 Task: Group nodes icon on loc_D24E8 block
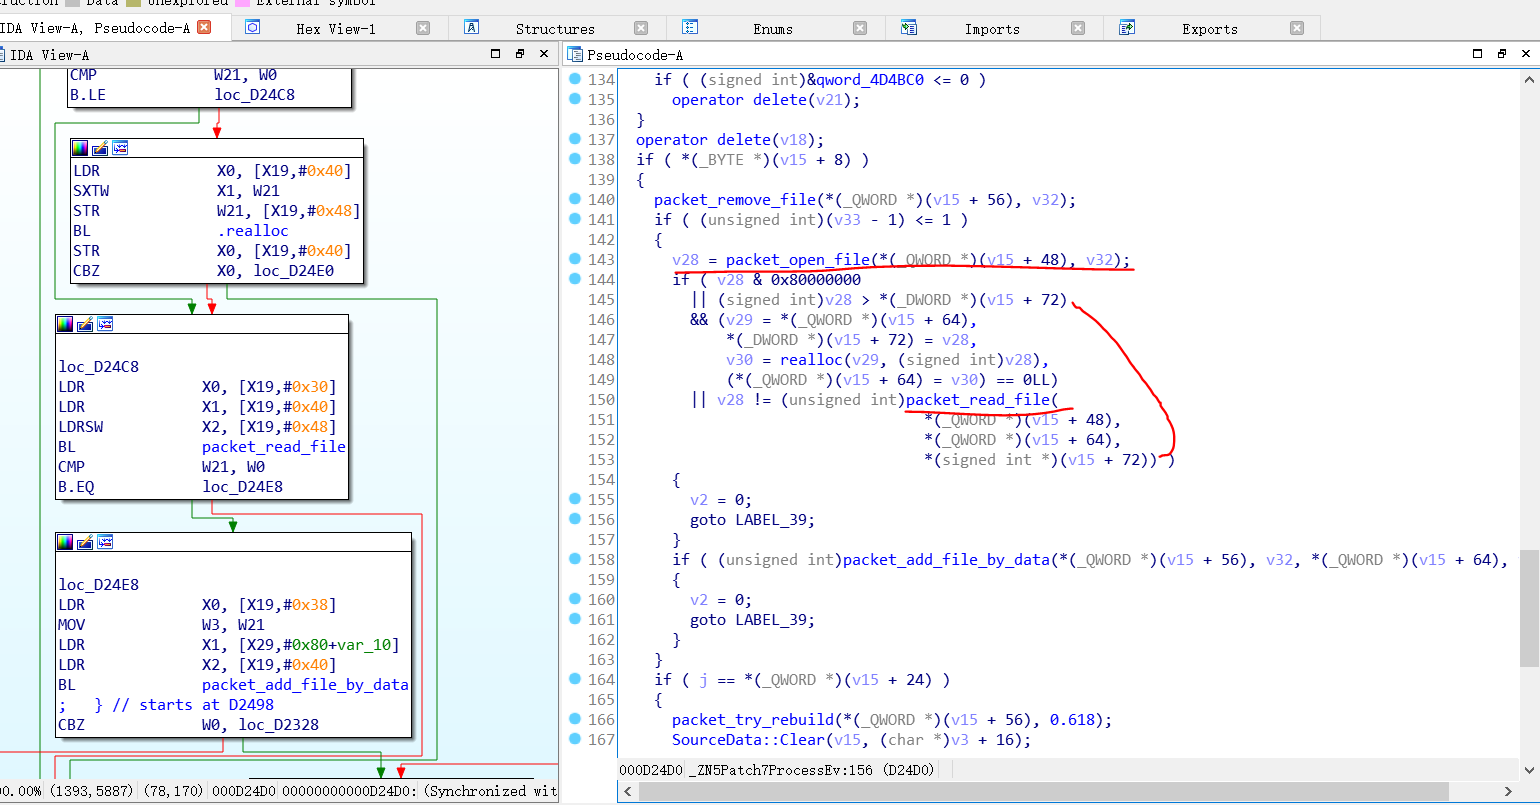[105, 542]
